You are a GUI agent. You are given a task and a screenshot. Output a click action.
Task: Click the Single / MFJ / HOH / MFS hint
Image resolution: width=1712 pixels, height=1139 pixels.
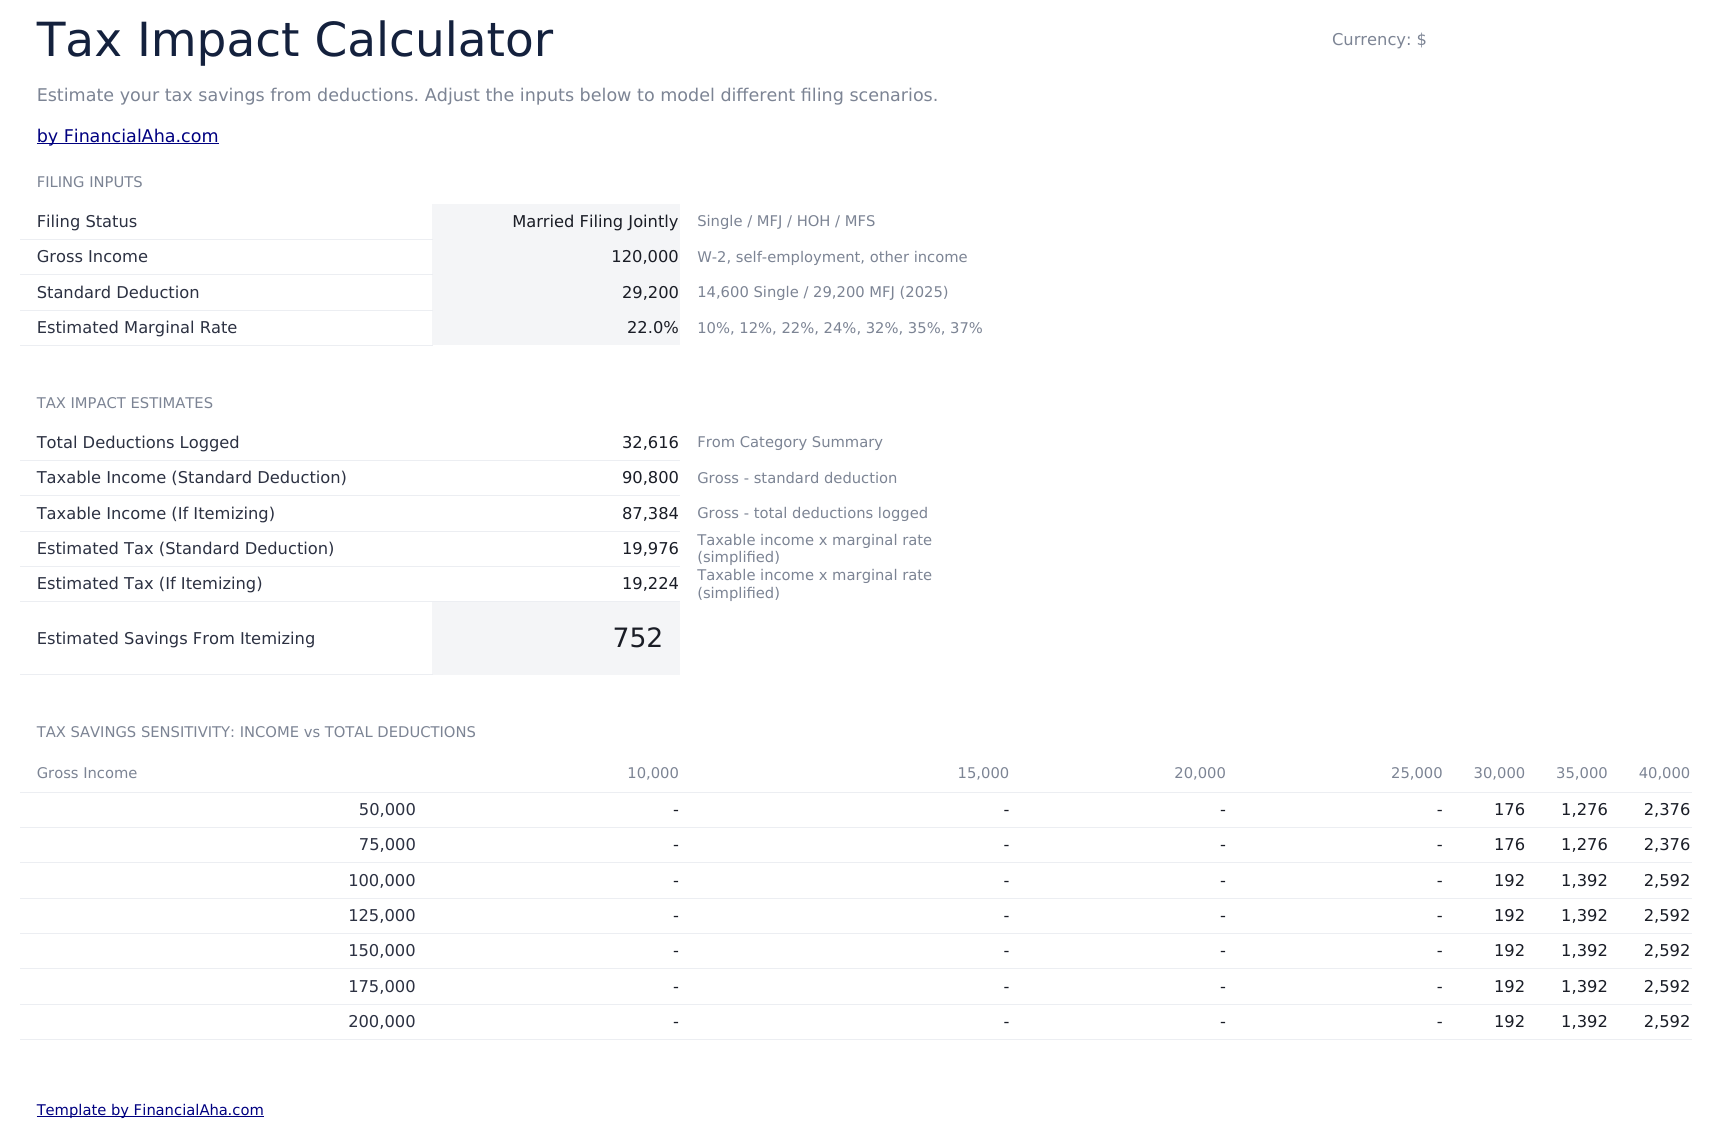tap(786, 221)
